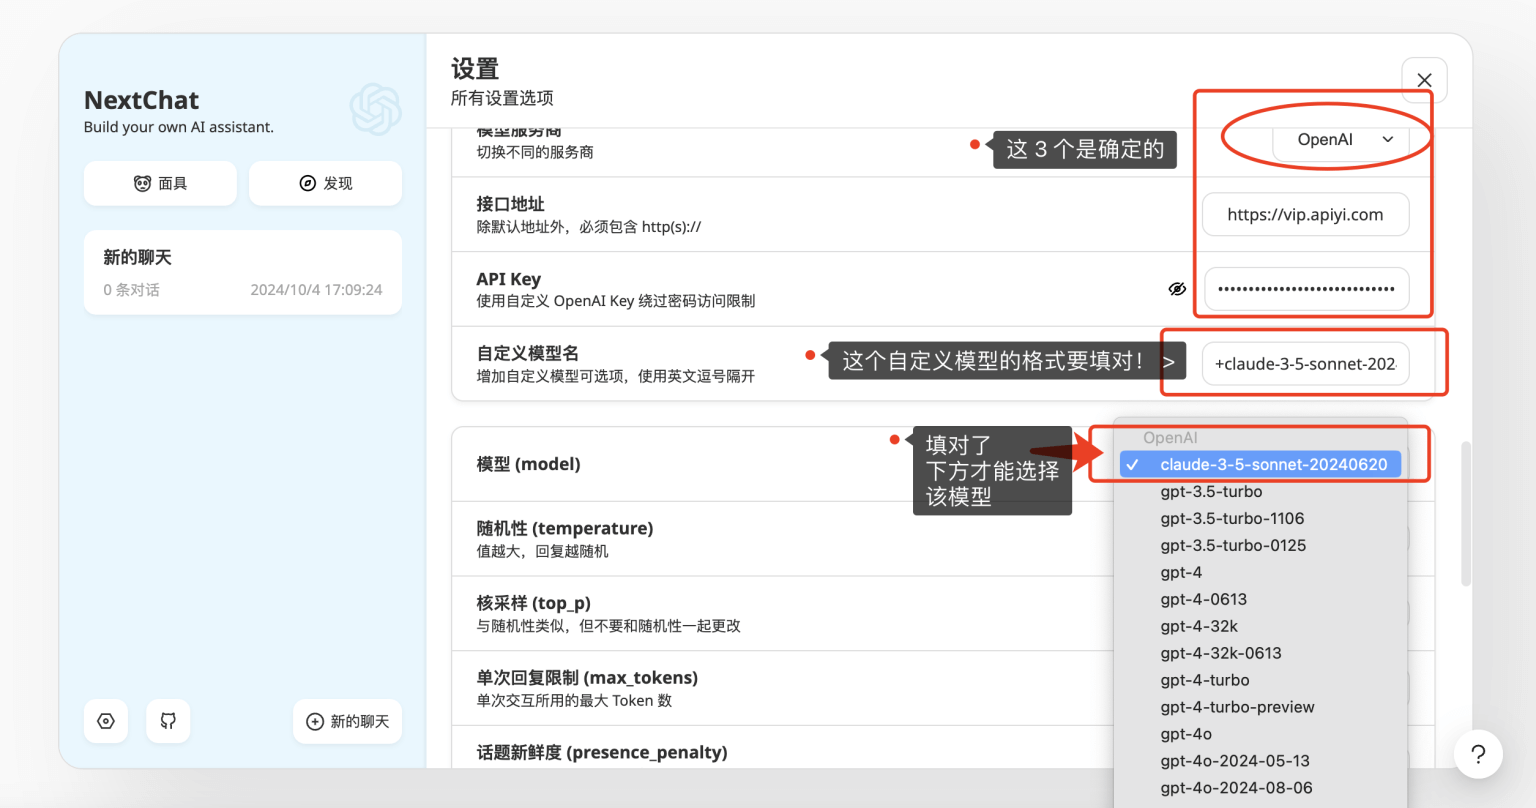
Task: Close the 设置 settings panel
Action: click(1424, 80)
